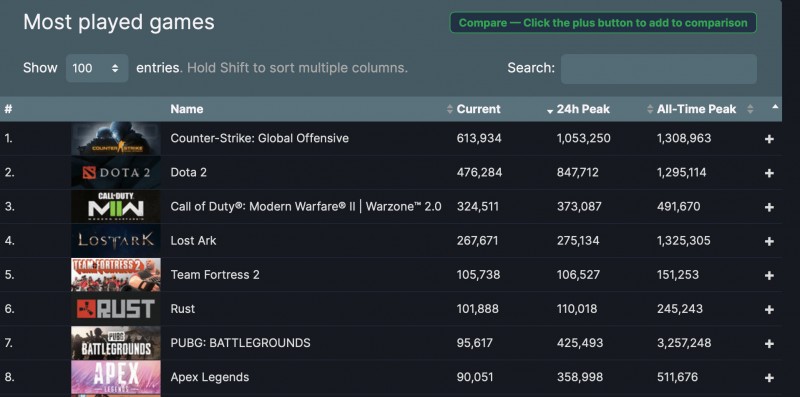This screenshot has width=800, height=397.
Task: Select Call of Duty current count 324,511
Action: click(478, 207)
